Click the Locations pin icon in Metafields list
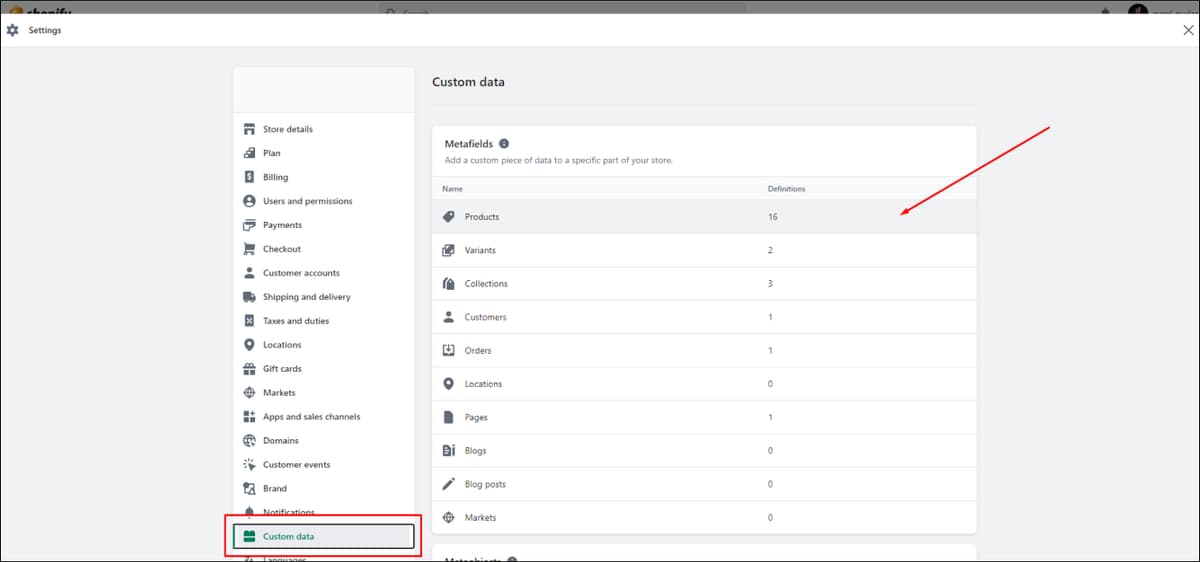Viewport: 1200px width, 562px height. [x=449, y=384]
